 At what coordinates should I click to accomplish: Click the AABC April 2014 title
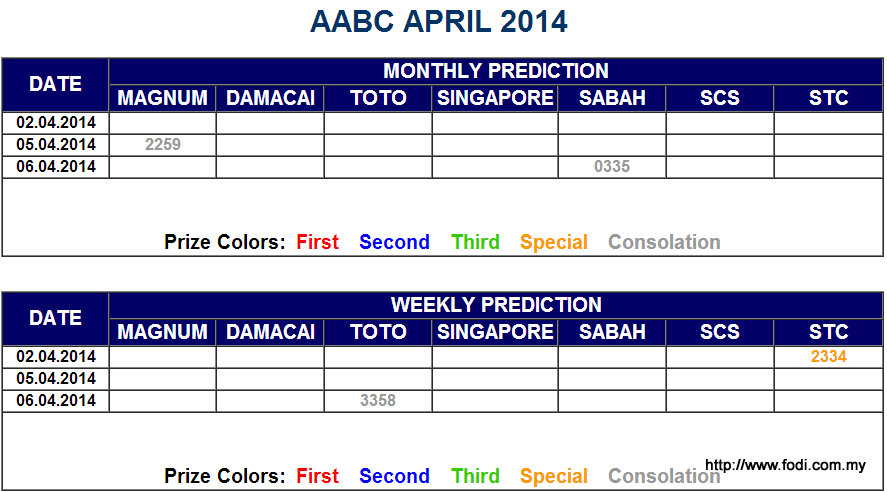438,21
